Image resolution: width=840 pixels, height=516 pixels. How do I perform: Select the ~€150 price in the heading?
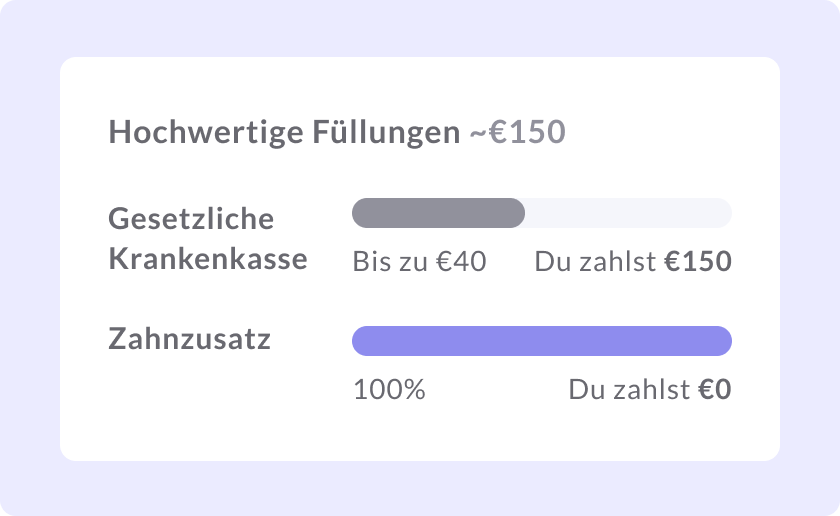coord(517,133)
